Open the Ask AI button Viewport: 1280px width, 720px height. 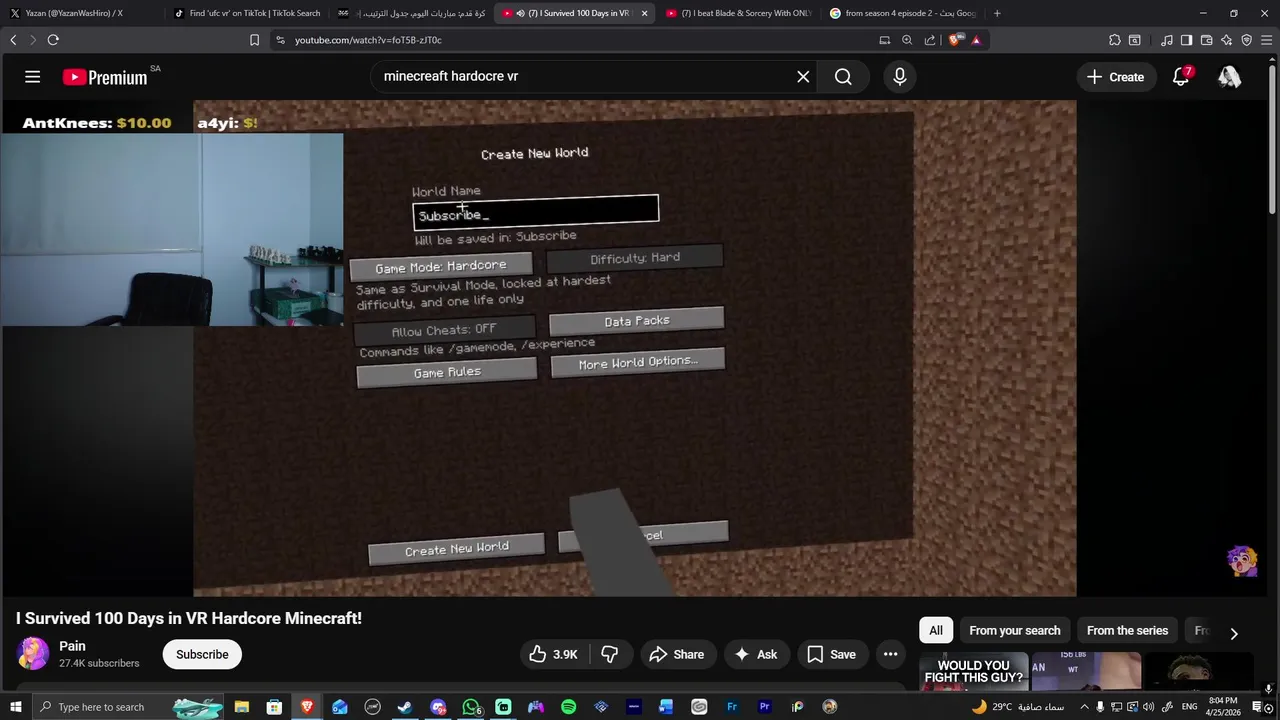[755, 654]
